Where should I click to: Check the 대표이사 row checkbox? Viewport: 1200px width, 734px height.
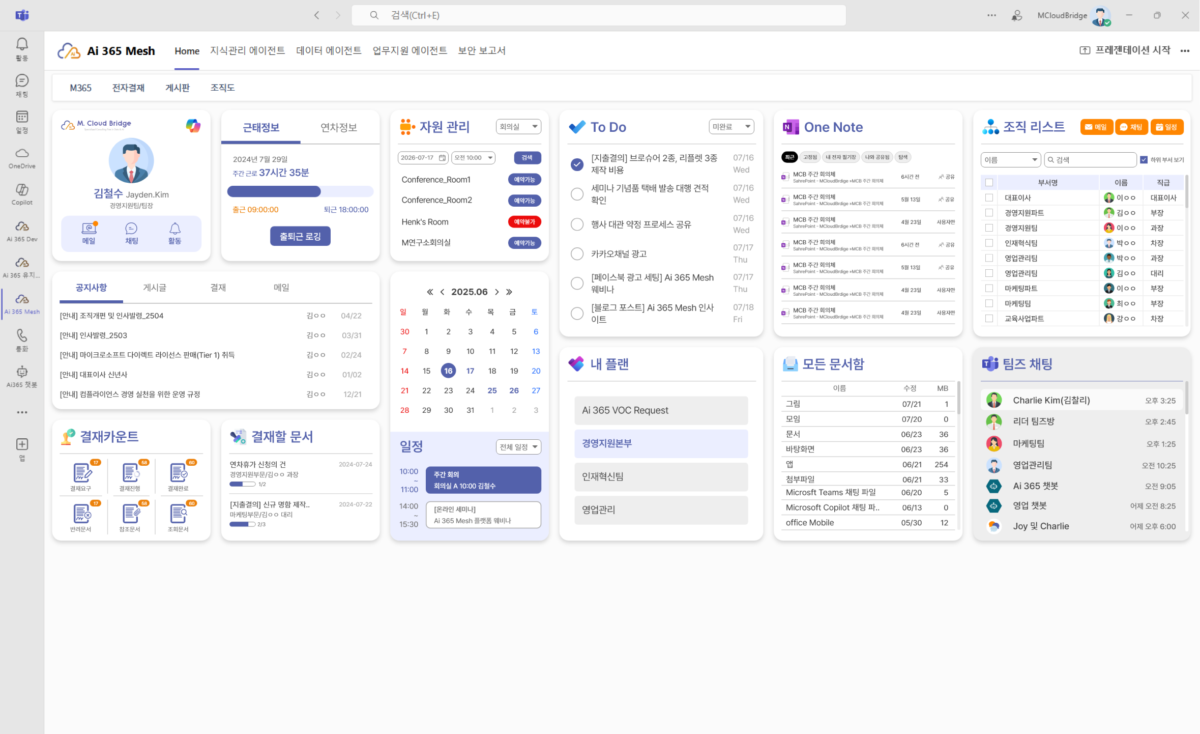tap(989, 198)
